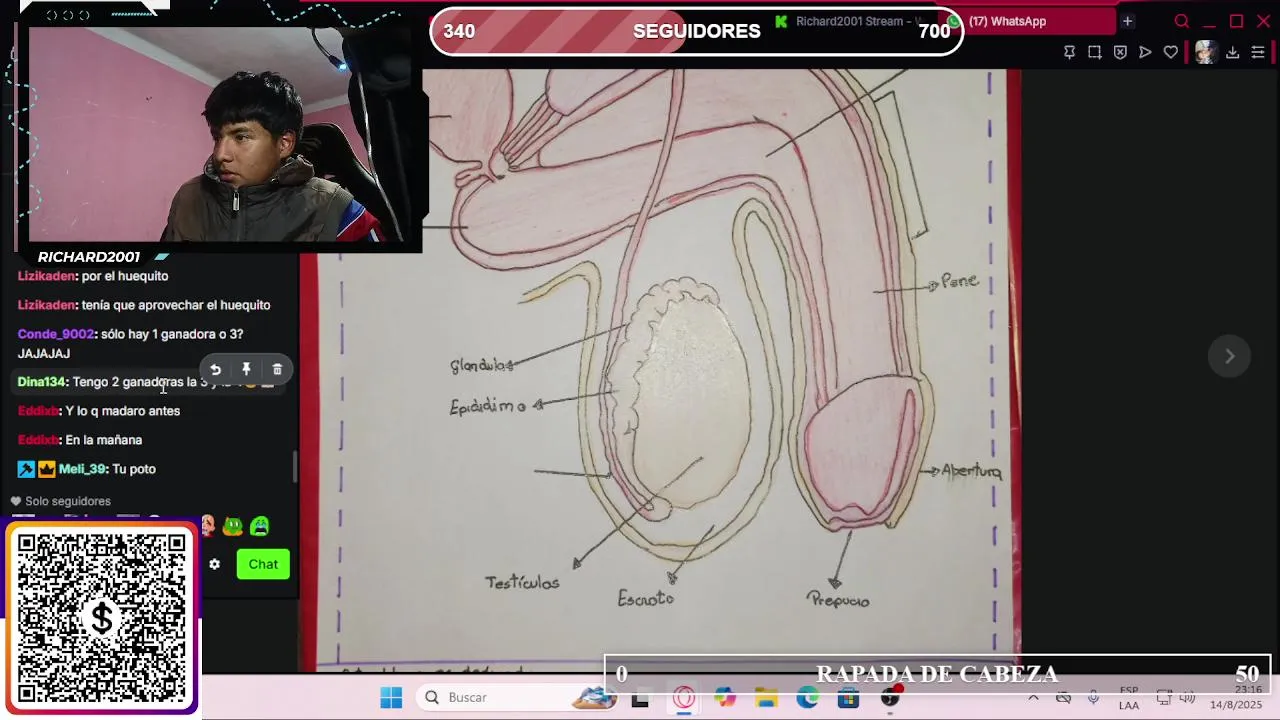Open browser tab search magnifier
Image resolution: width=1280 pixels, height=720 pixels.
coord(1182,21)
